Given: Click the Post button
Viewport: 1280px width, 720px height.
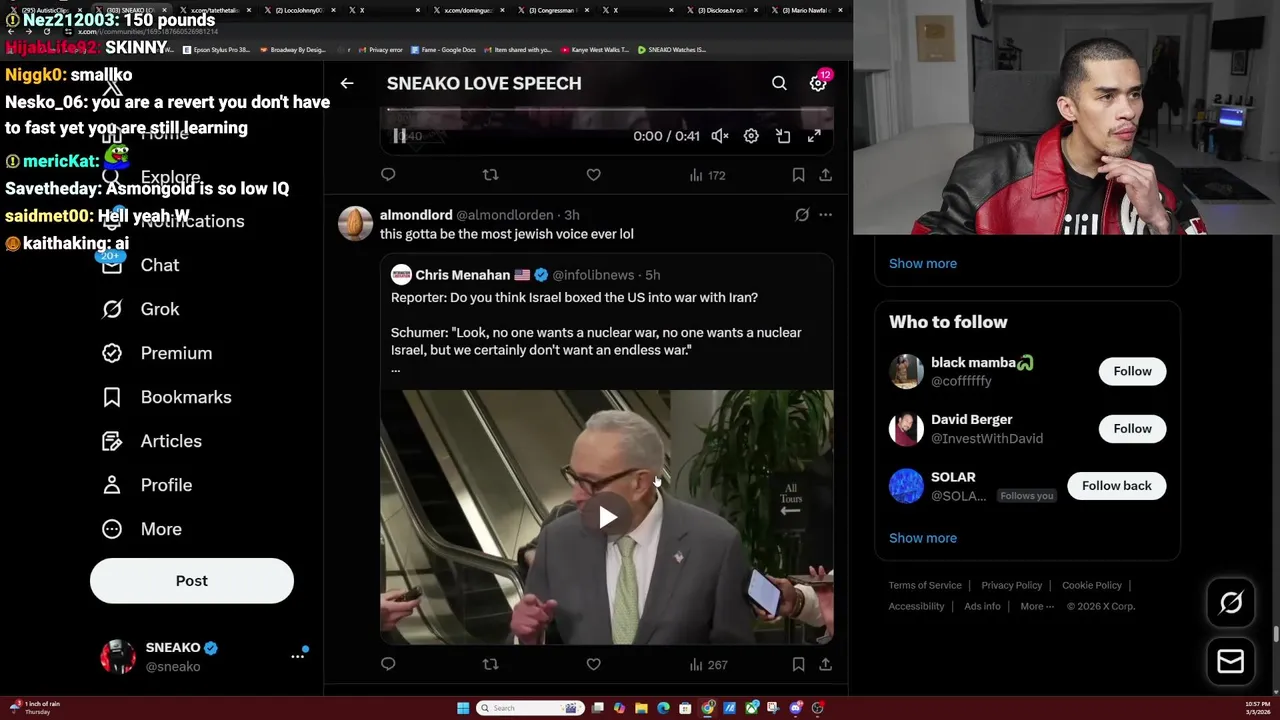Looking at the screenshot, I should [192, 581].
